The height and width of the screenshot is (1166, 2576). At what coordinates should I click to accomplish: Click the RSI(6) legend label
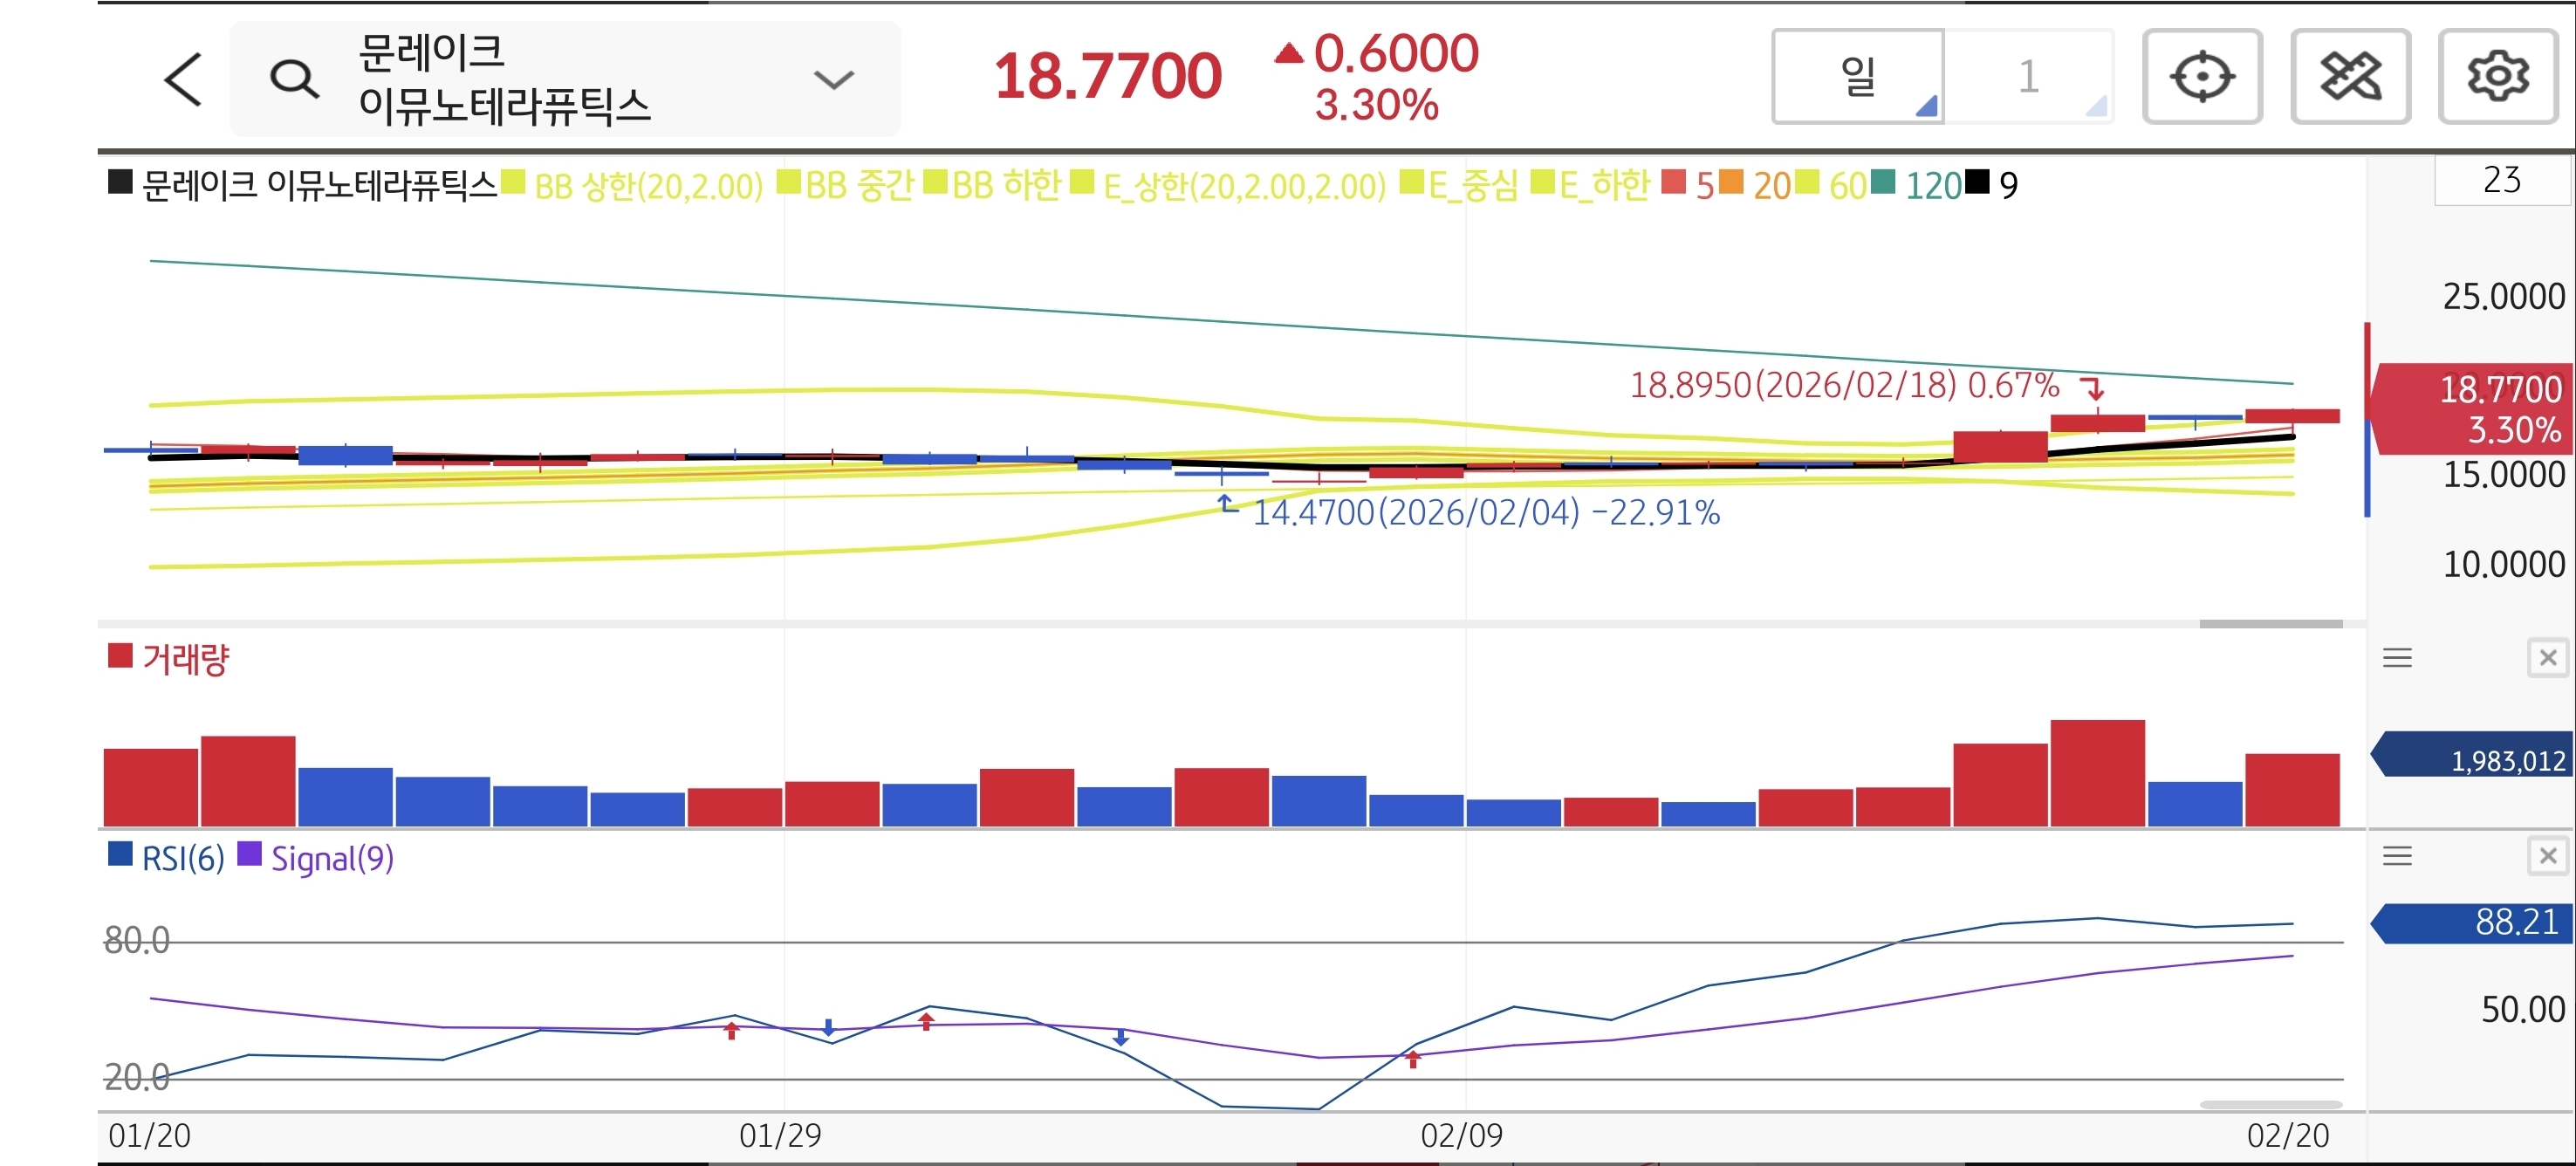tap(182, 858)
